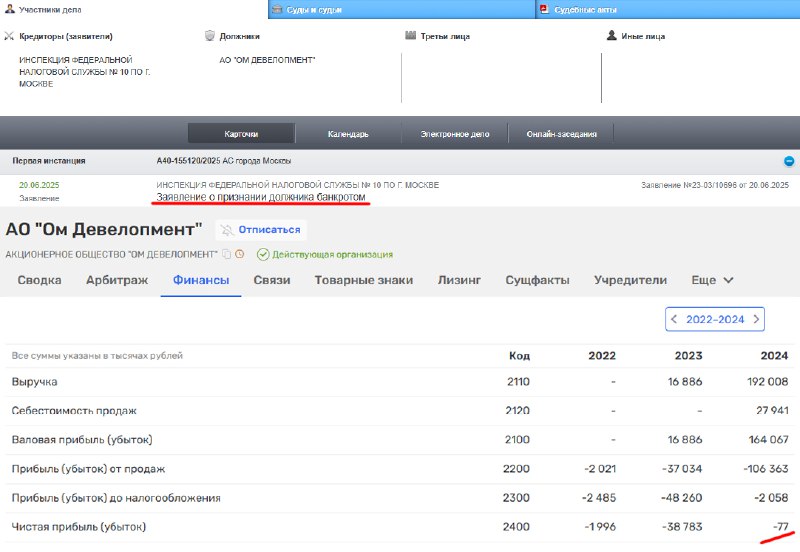Click the Судебные акты document icon
800x552 pixels.
click(x=544, y=9)
